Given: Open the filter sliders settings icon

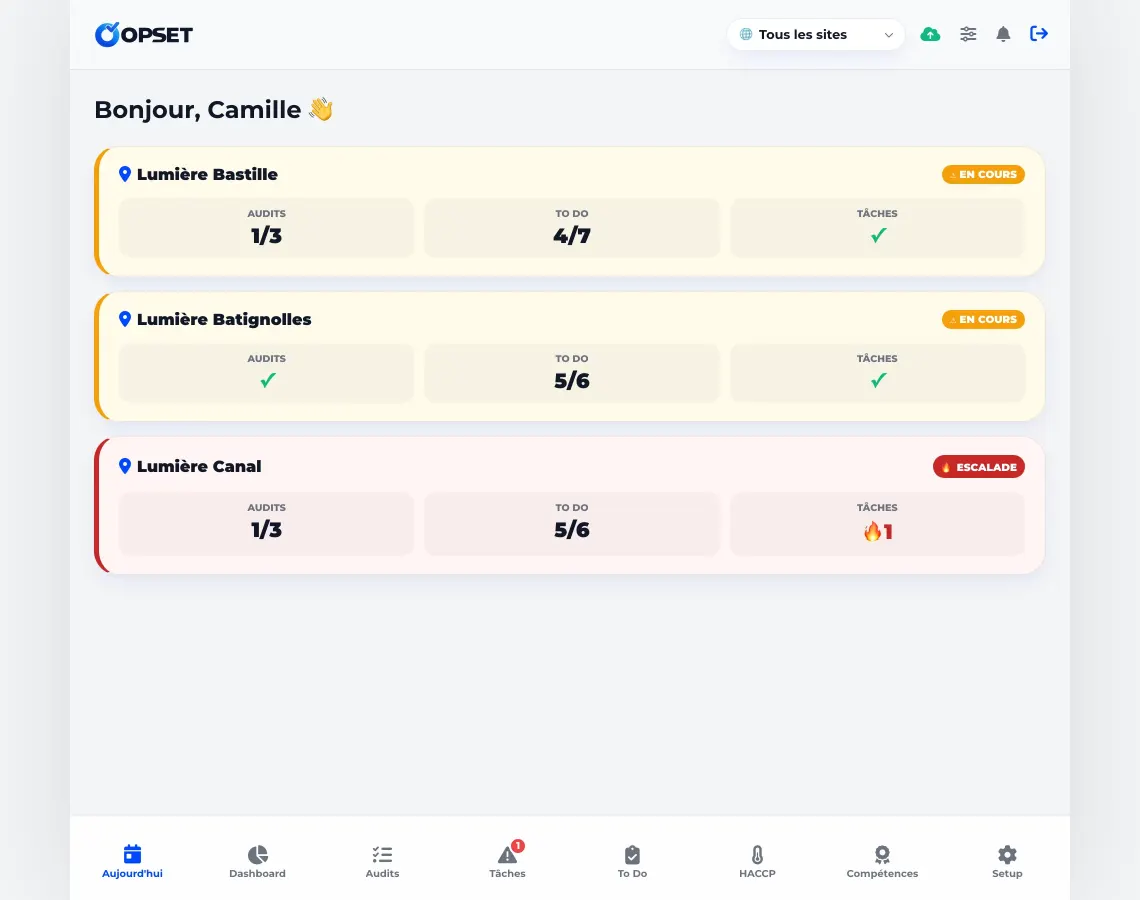Looking at the screenshot, I should [x=968, y=34].
